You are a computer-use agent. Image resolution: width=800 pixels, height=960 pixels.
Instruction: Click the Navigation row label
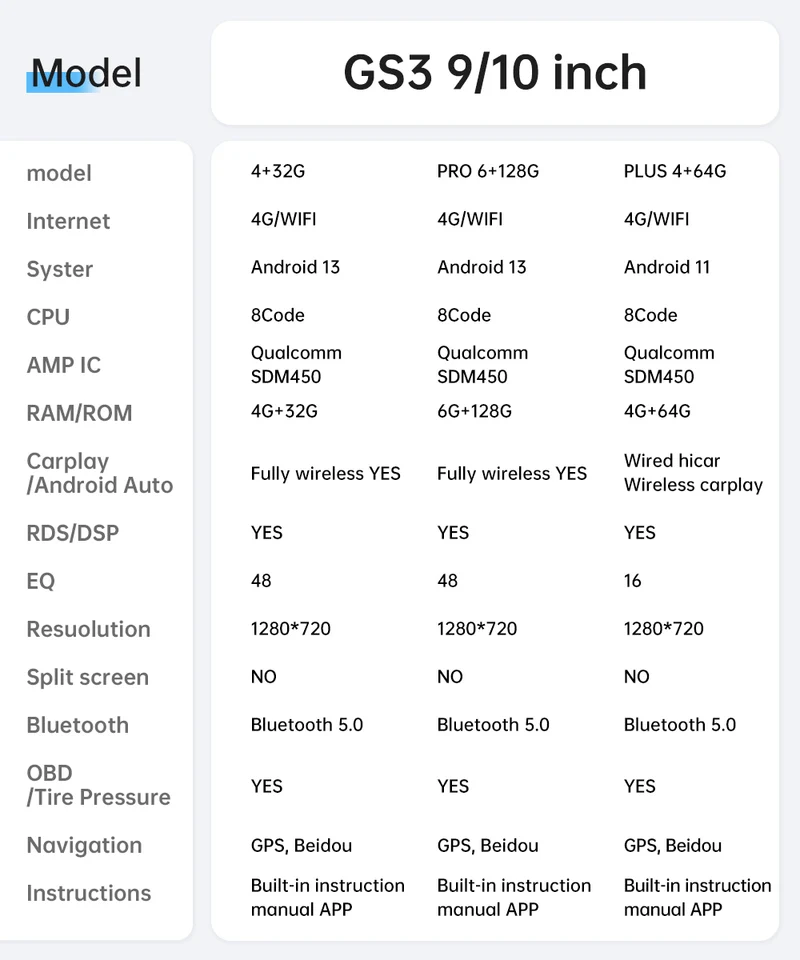[84, 846]
